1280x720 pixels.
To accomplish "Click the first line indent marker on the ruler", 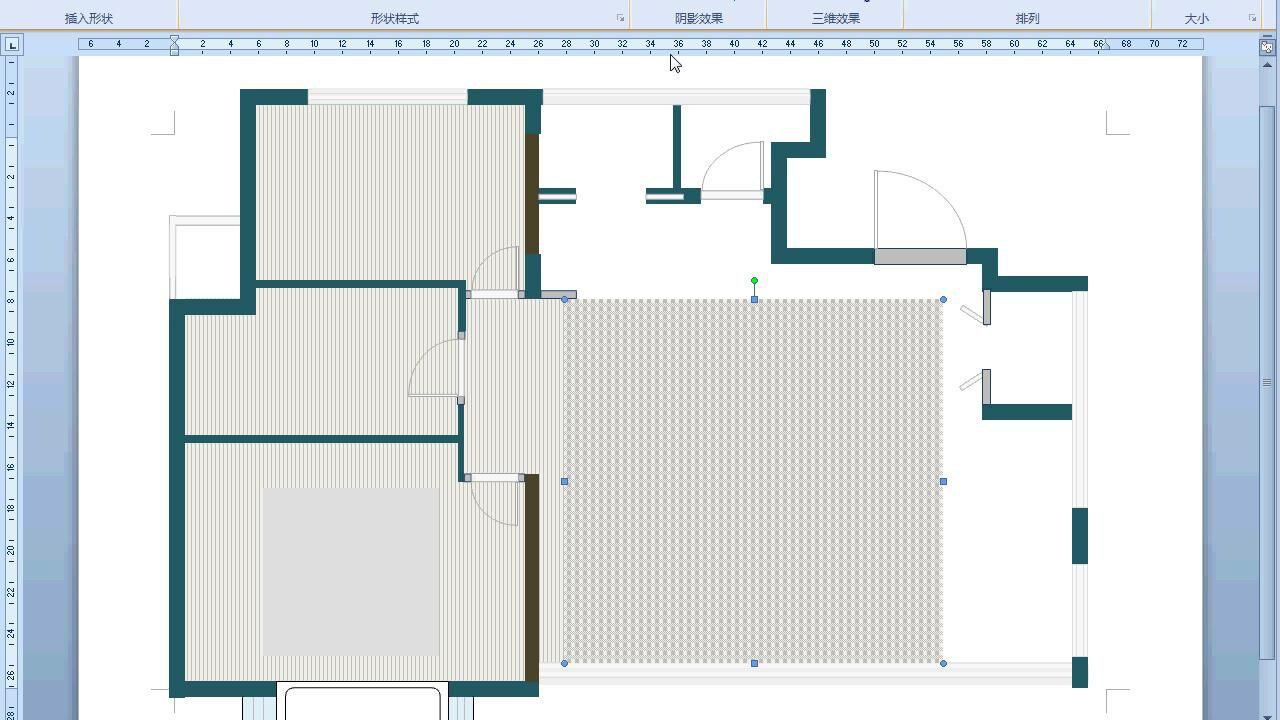I will (174, 39).
